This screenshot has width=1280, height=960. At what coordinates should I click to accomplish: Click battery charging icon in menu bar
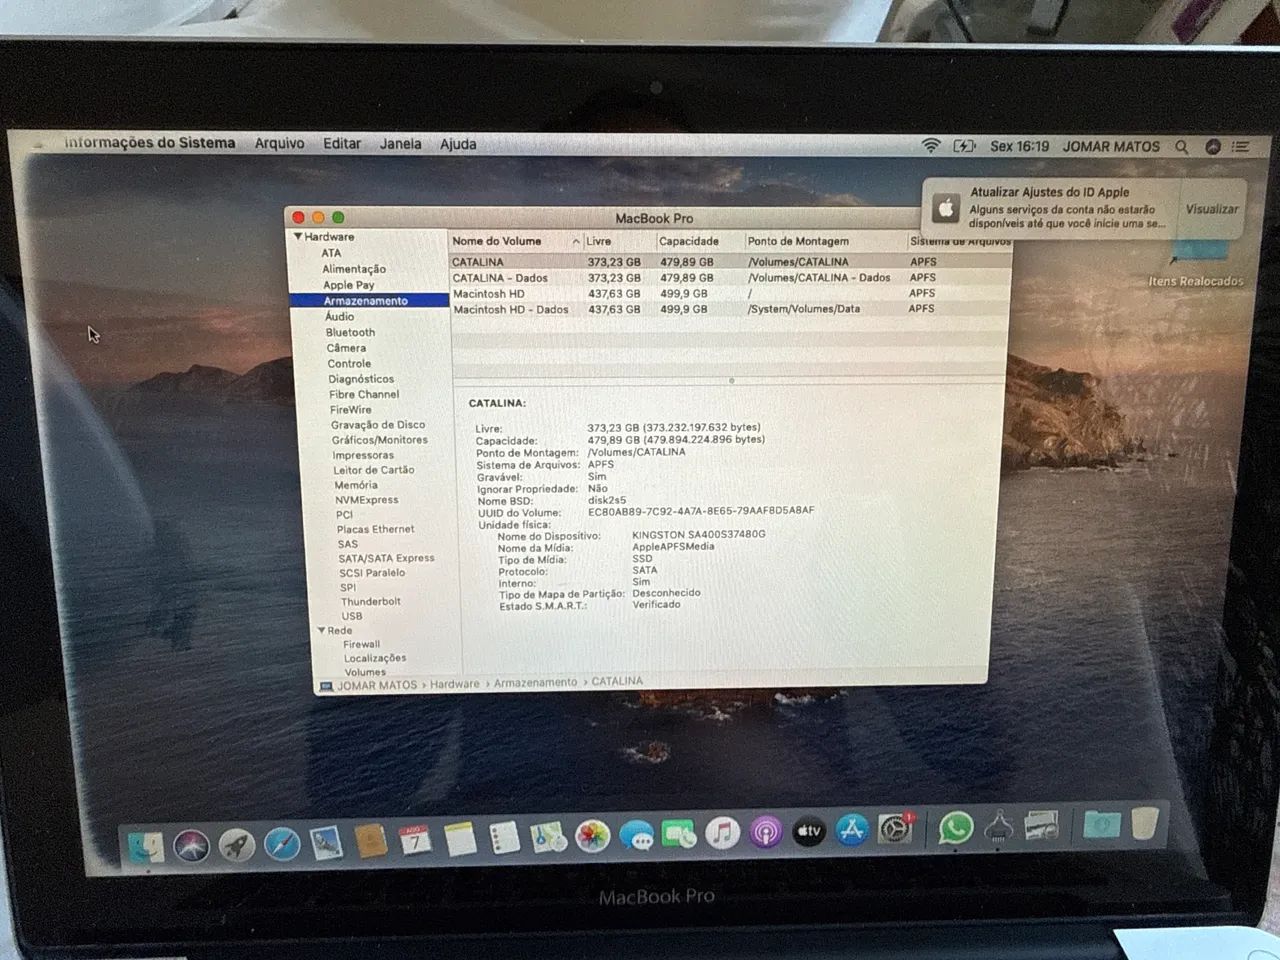pyautogui.click(x=964, y=146)
